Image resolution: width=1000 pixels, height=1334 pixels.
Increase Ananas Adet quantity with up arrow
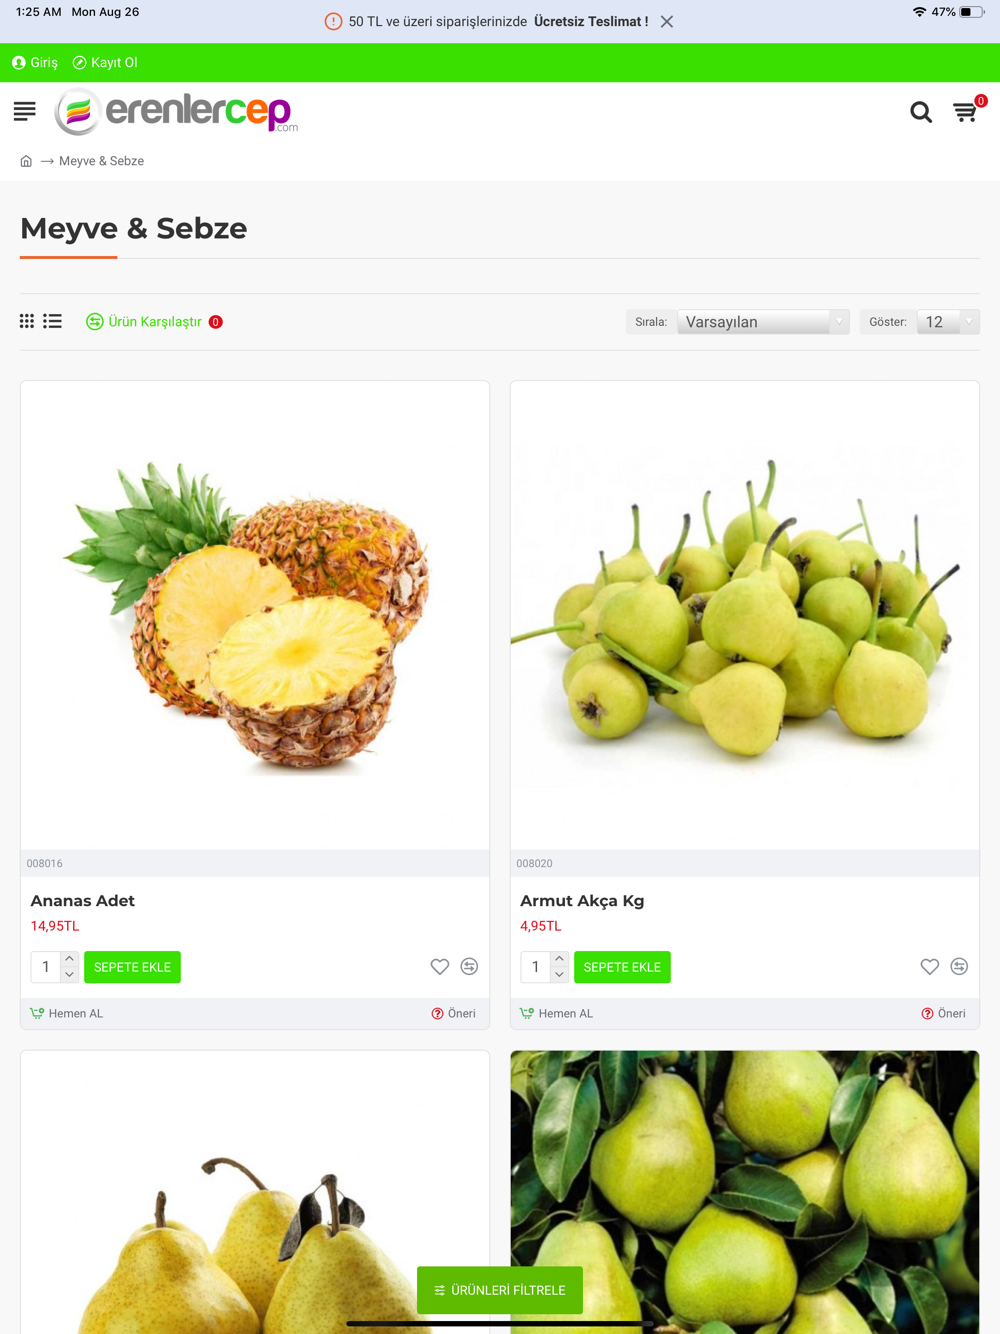point(69,959)
